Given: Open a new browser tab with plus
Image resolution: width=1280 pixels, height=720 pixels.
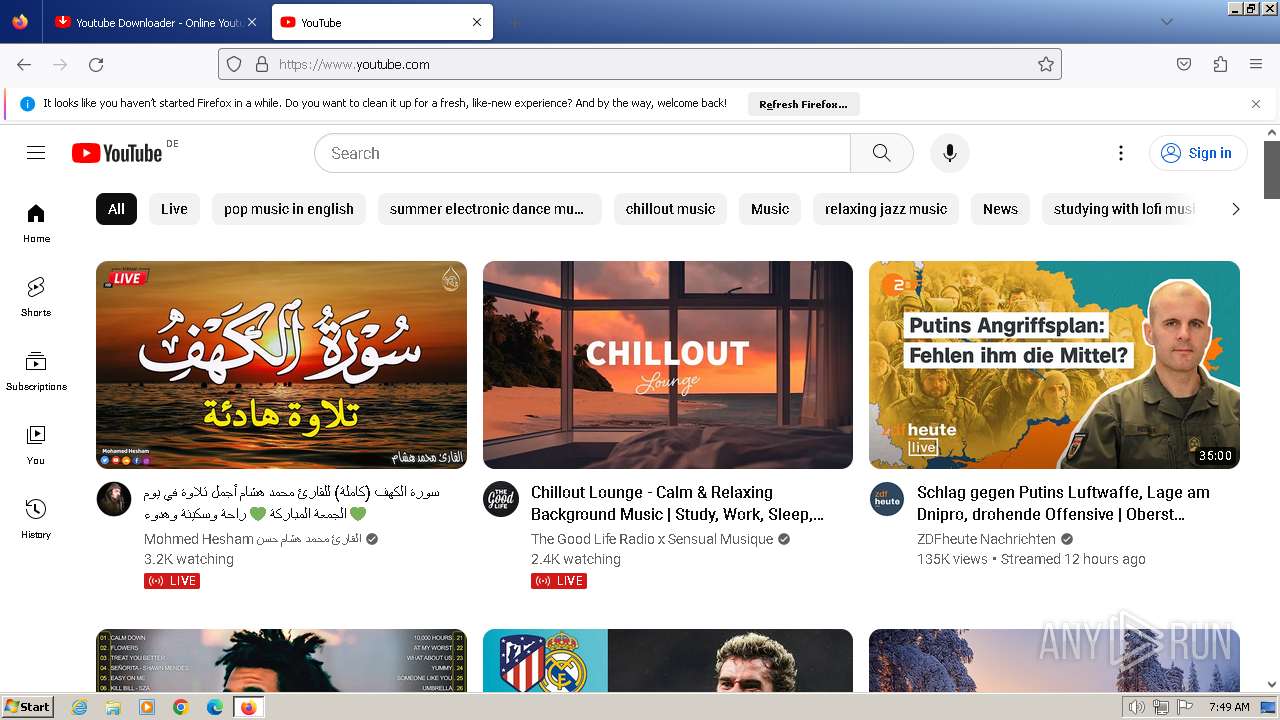Looking at the screenshot, I should click(514, 22).
